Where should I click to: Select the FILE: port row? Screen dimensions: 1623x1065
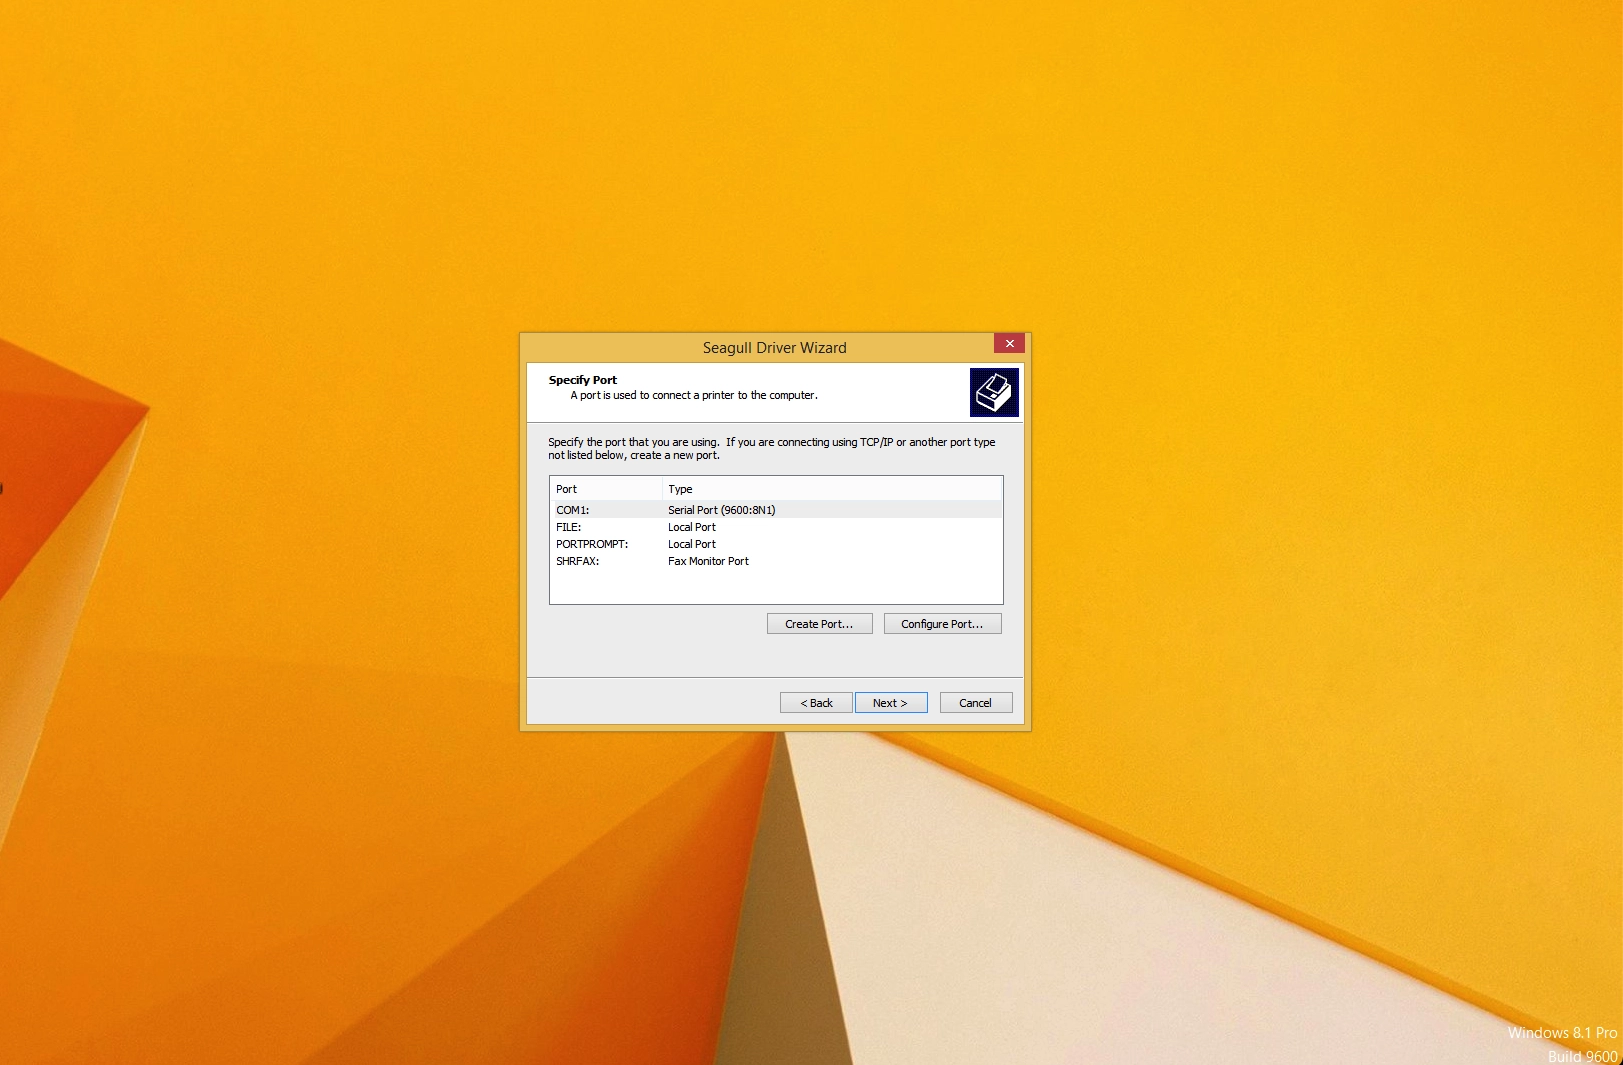776,527
